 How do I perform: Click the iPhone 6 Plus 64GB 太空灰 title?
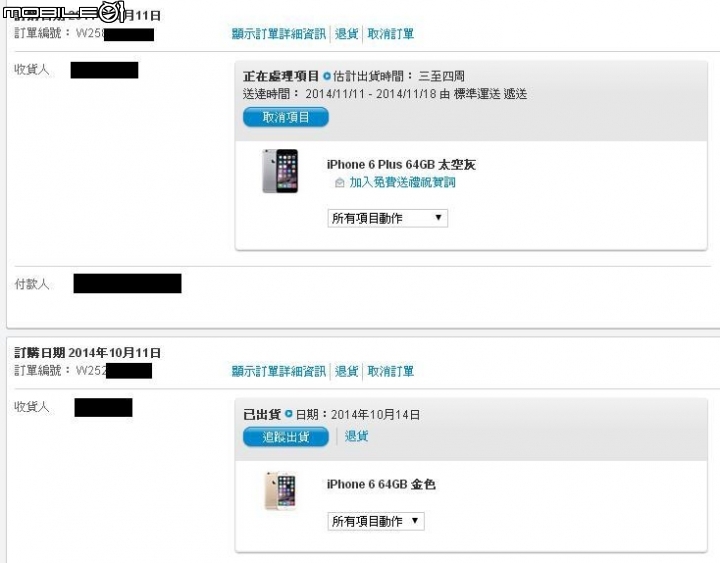(x=401, y=164)
